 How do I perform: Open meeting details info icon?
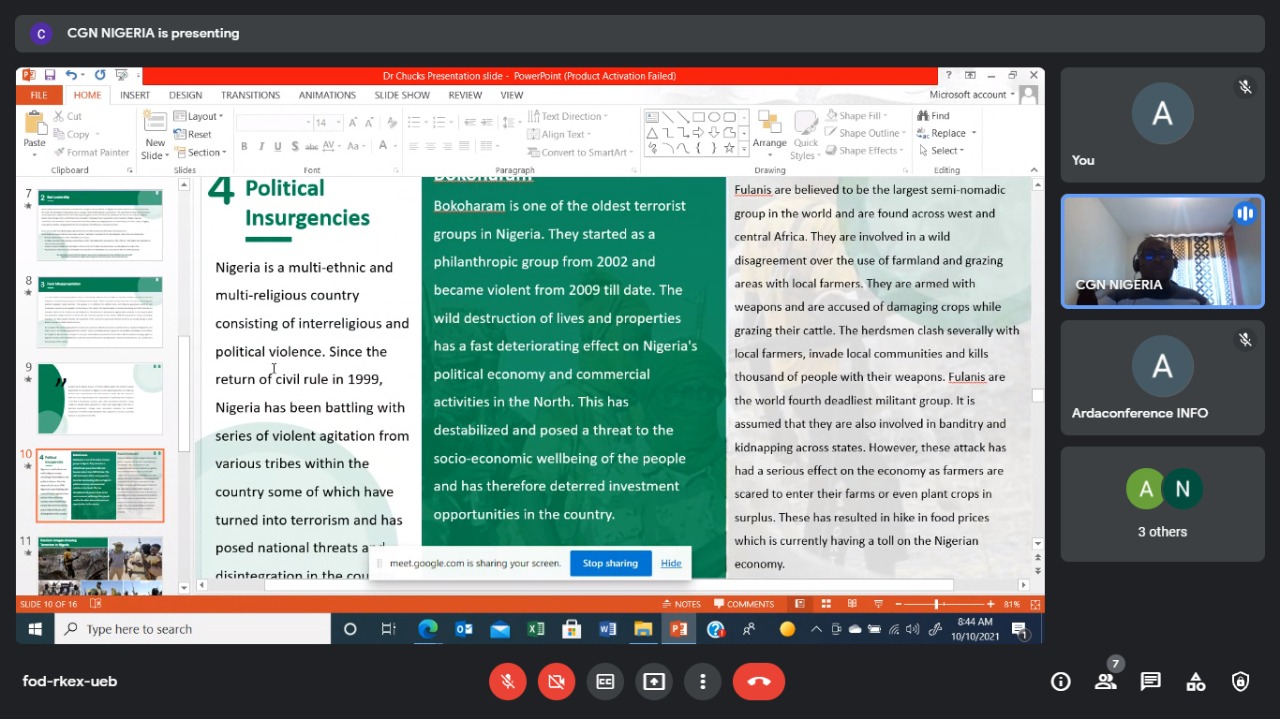tap(1061, 682)
